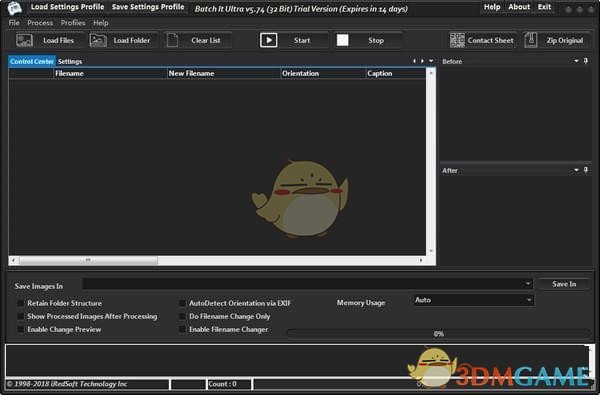The width and height of the screenshot is (600, 395).
Task: Sort by New Filename column header
Action: click(224, 73)
